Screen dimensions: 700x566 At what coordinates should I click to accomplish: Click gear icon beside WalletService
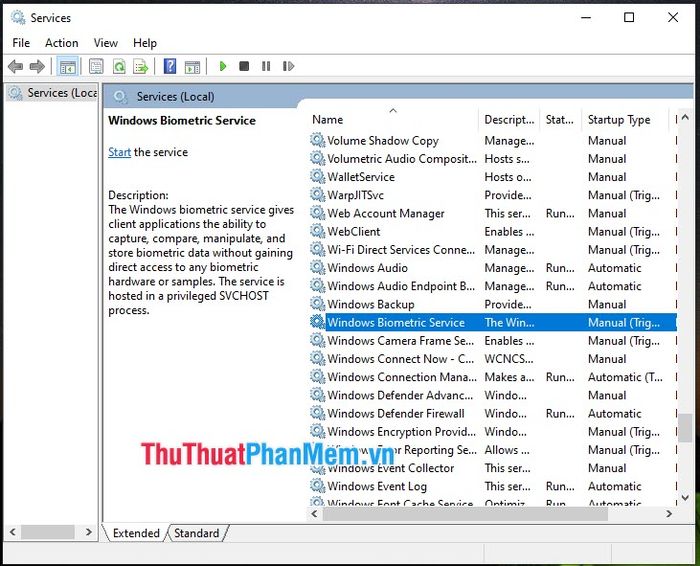tap(317, 176)
